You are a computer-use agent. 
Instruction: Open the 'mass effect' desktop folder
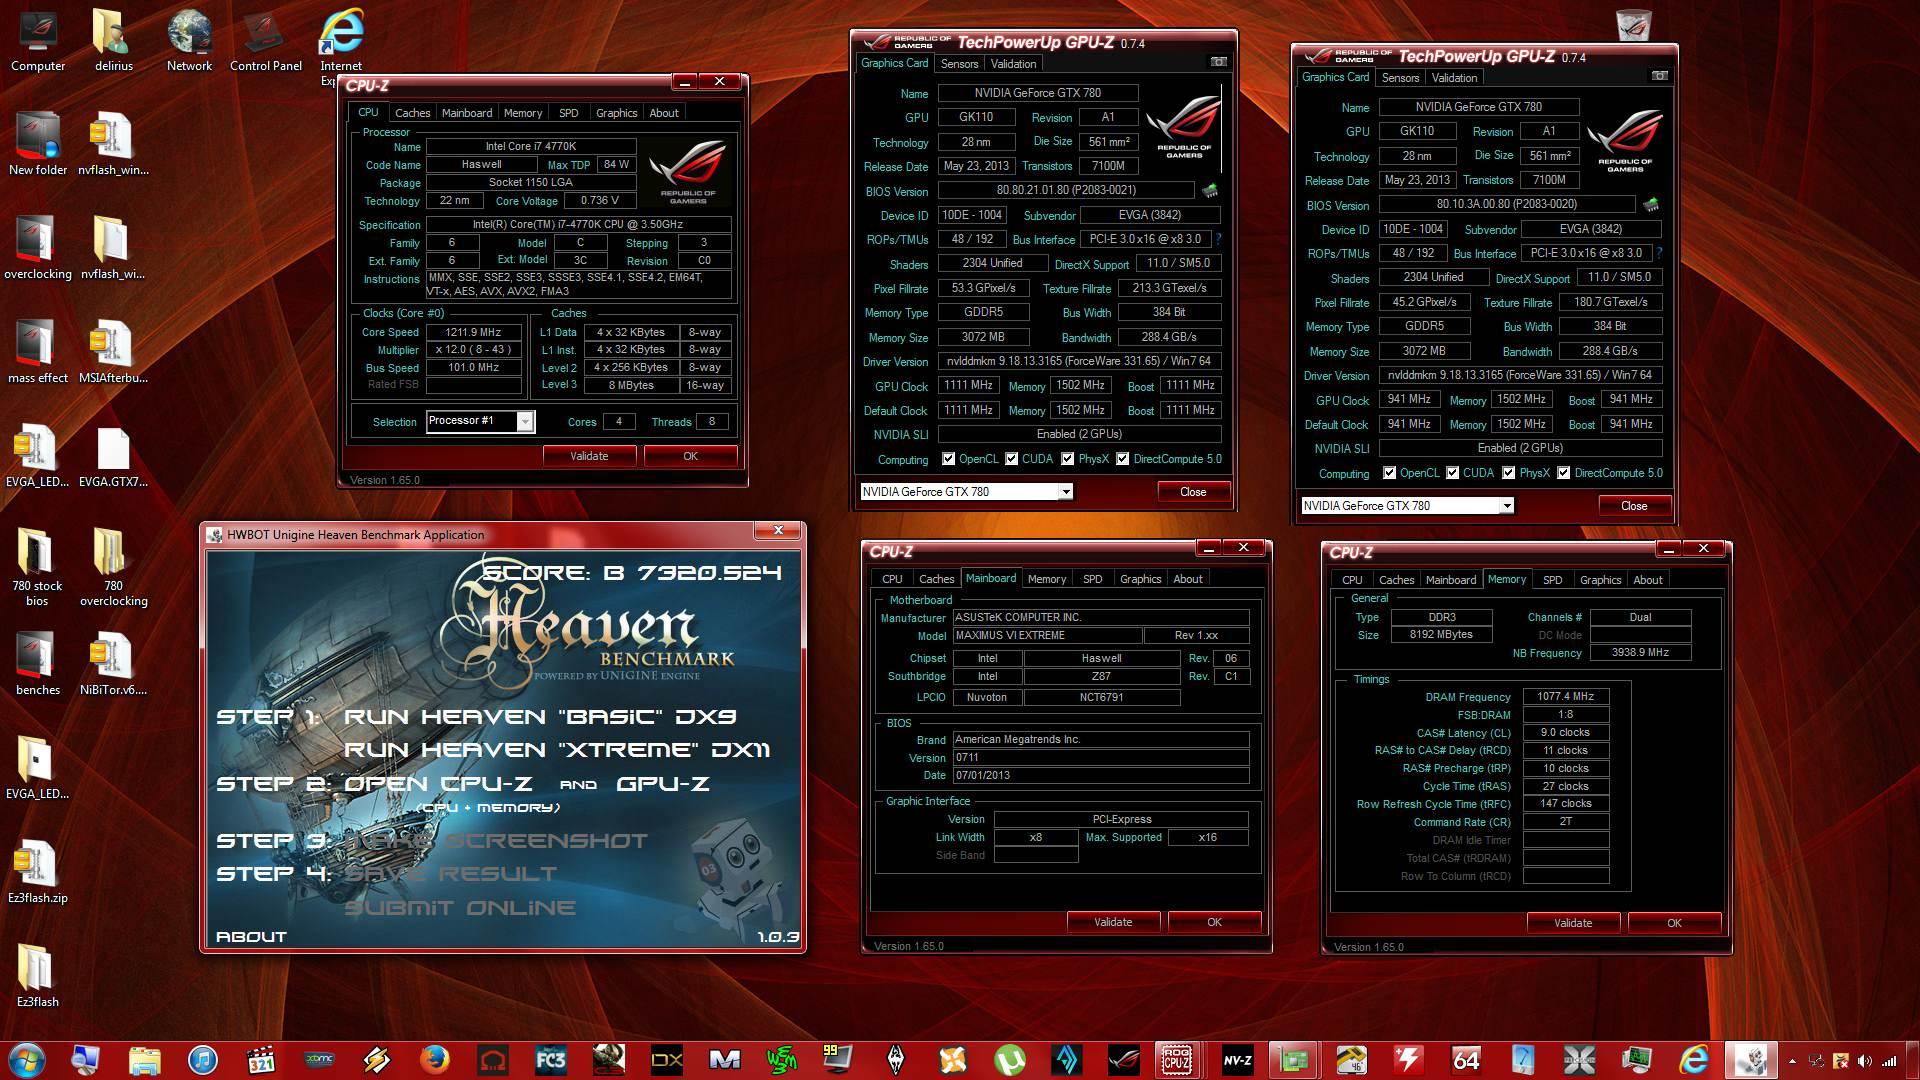click(38, 352)
